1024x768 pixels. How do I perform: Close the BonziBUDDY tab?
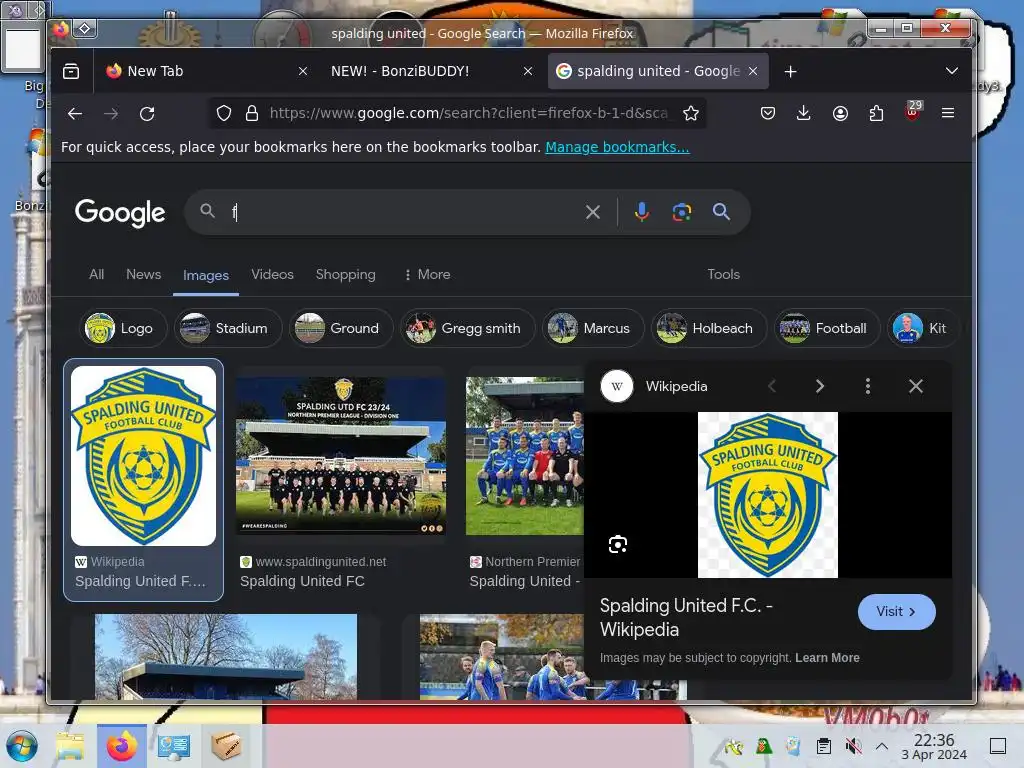(528, 71)
